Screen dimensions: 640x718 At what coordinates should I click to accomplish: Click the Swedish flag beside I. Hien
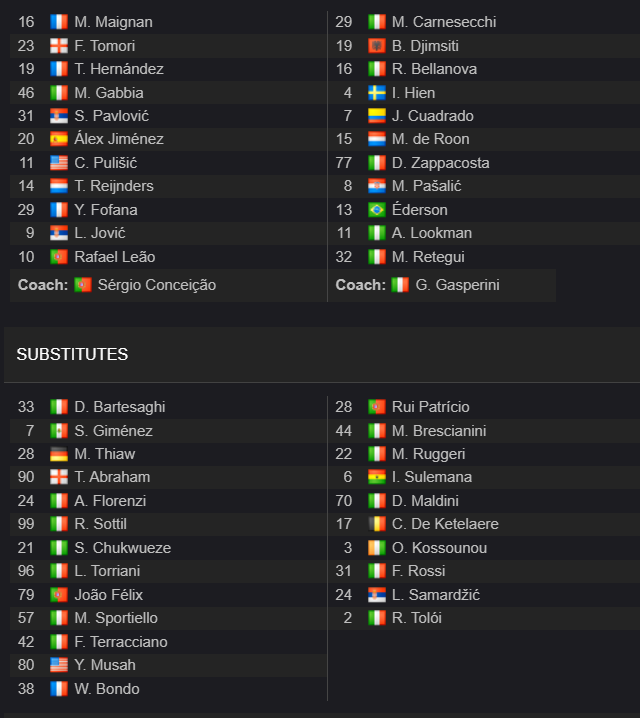point(377,93)
